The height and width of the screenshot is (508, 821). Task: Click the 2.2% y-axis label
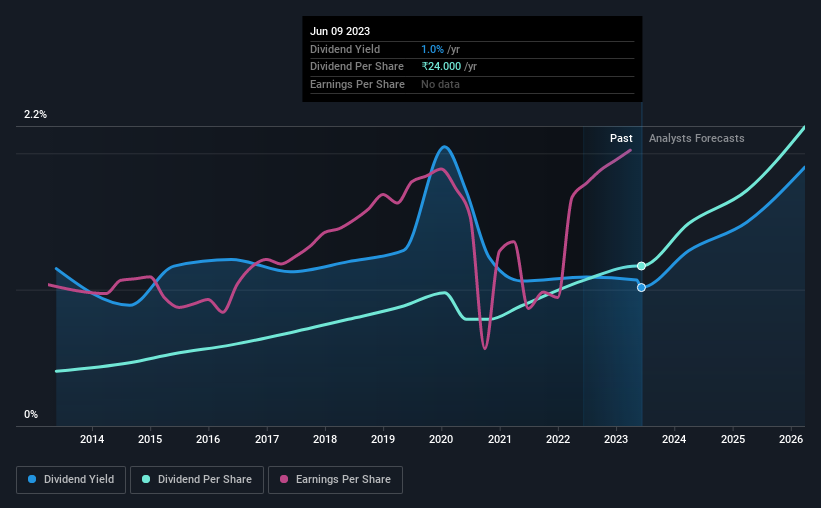[x=35, y=114]
